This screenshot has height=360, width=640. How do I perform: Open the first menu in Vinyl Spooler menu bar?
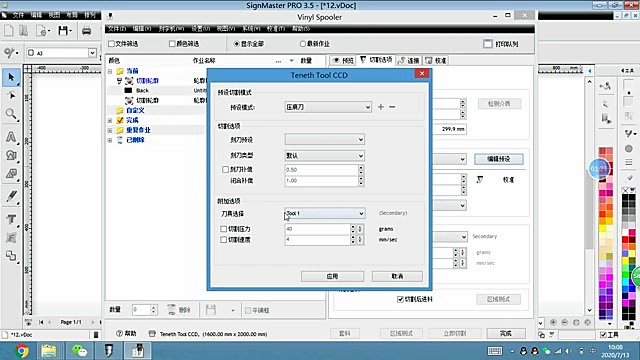(117, 29)
